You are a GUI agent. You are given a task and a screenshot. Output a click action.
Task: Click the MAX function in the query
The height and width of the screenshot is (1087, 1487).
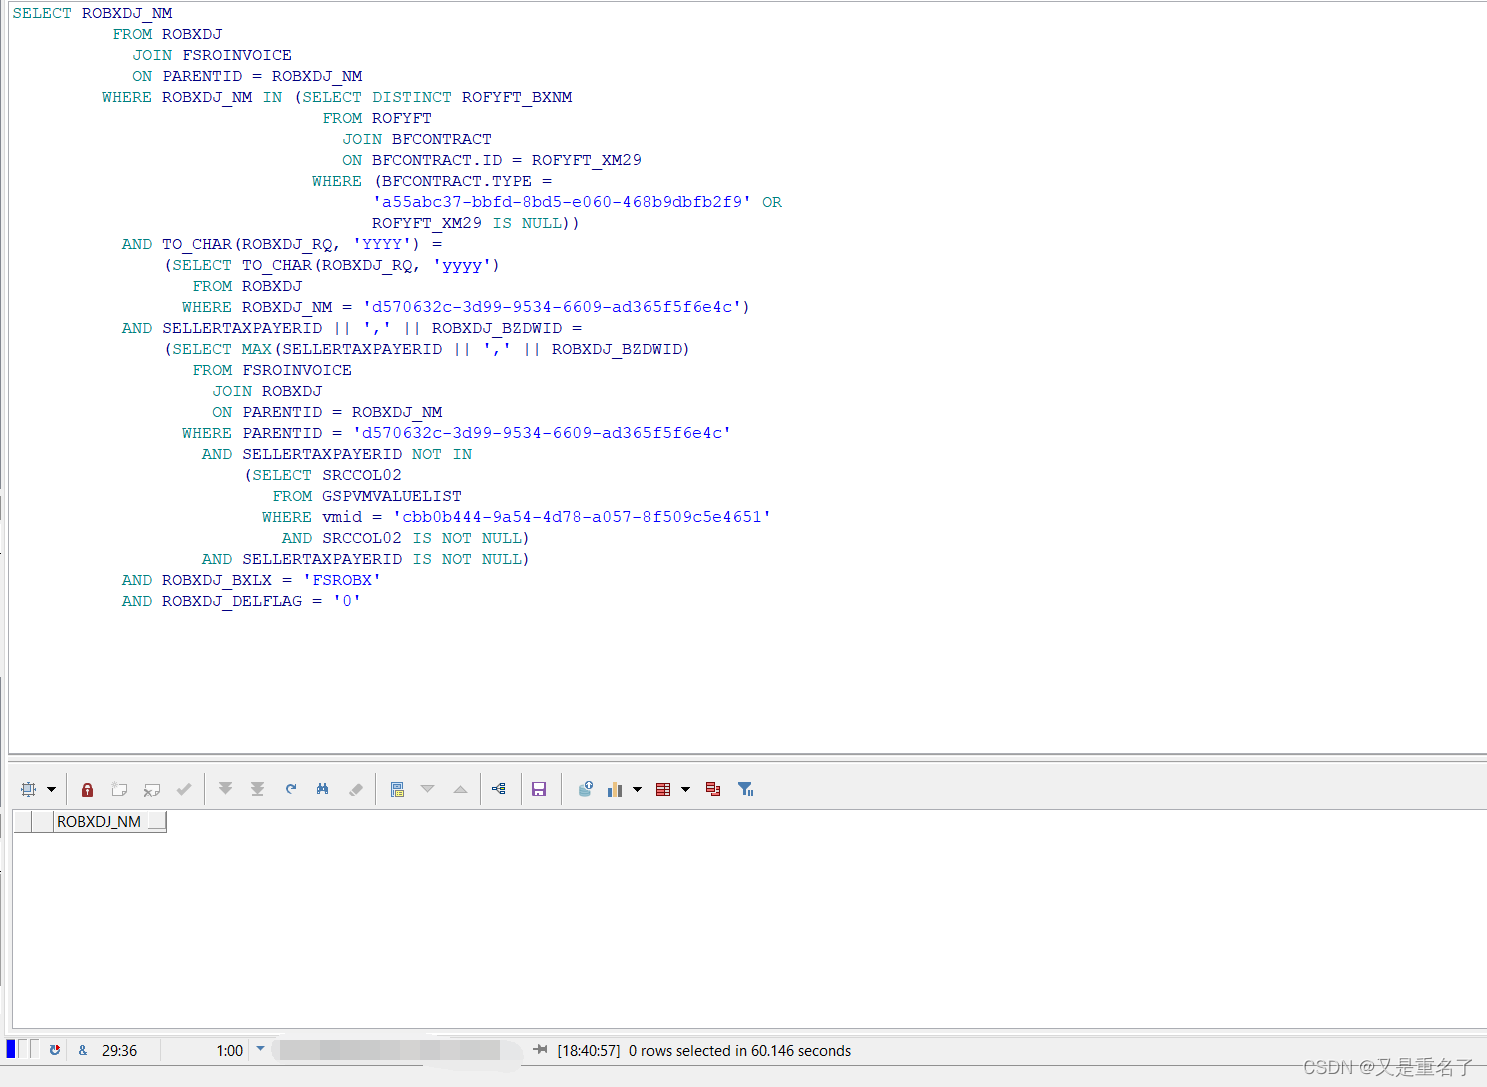[x=257, y=349]
